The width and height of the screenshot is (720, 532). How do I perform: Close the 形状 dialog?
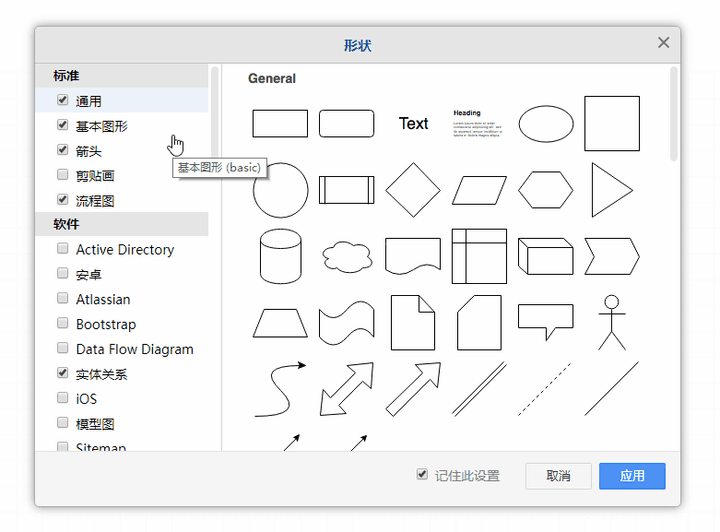[663, 43]
